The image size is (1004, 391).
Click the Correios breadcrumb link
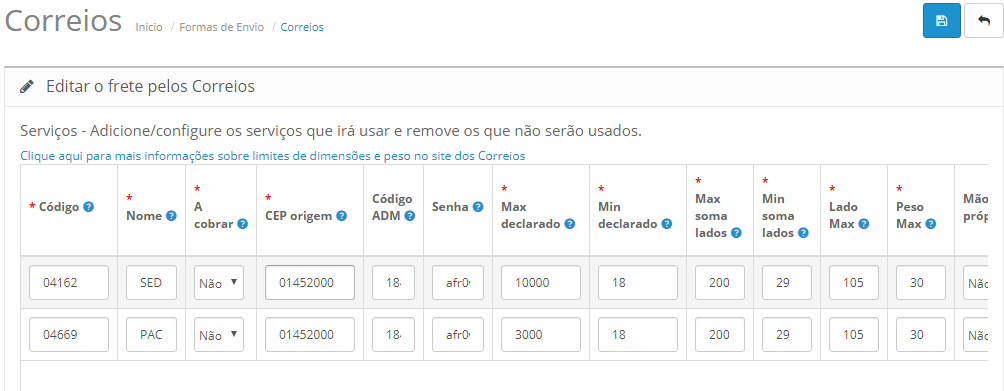[302, 28]
